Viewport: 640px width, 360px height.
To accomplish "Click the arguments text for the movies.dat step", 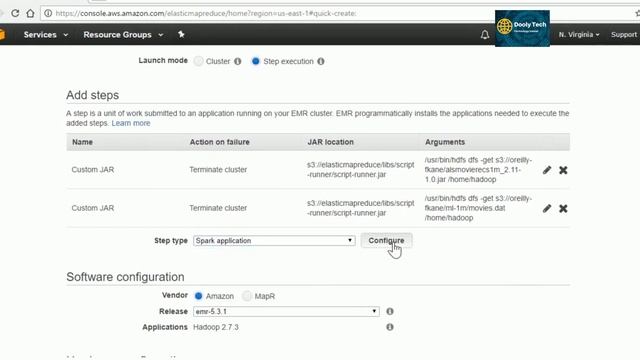I will pyautogui.click(x=478, y=208).
